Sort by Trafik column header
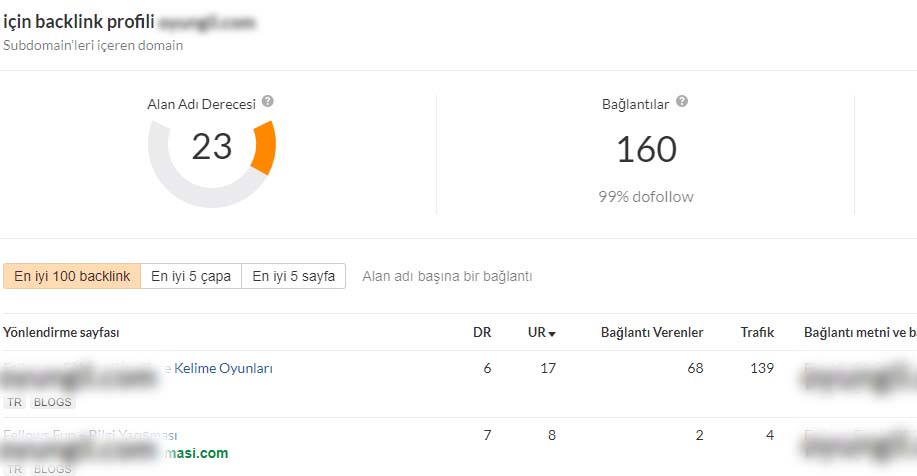This screenshot has height=476, width=917. coord(757,332)
